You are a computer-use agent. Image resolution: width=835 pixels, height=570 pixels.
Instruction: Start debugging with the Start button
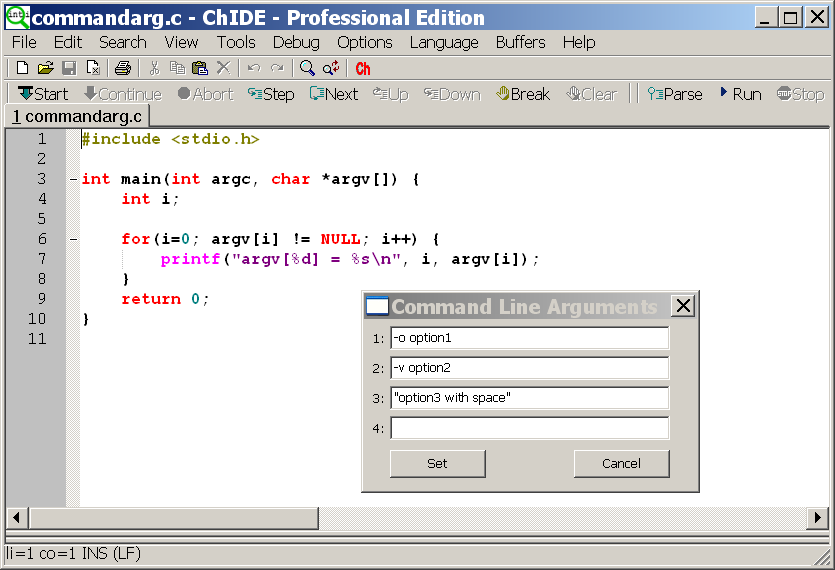point(43,94)
